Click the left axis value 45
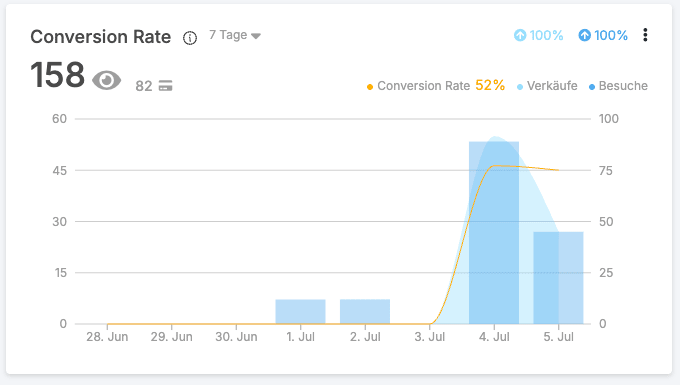This screenshot has width=680, height=385. 59,170
